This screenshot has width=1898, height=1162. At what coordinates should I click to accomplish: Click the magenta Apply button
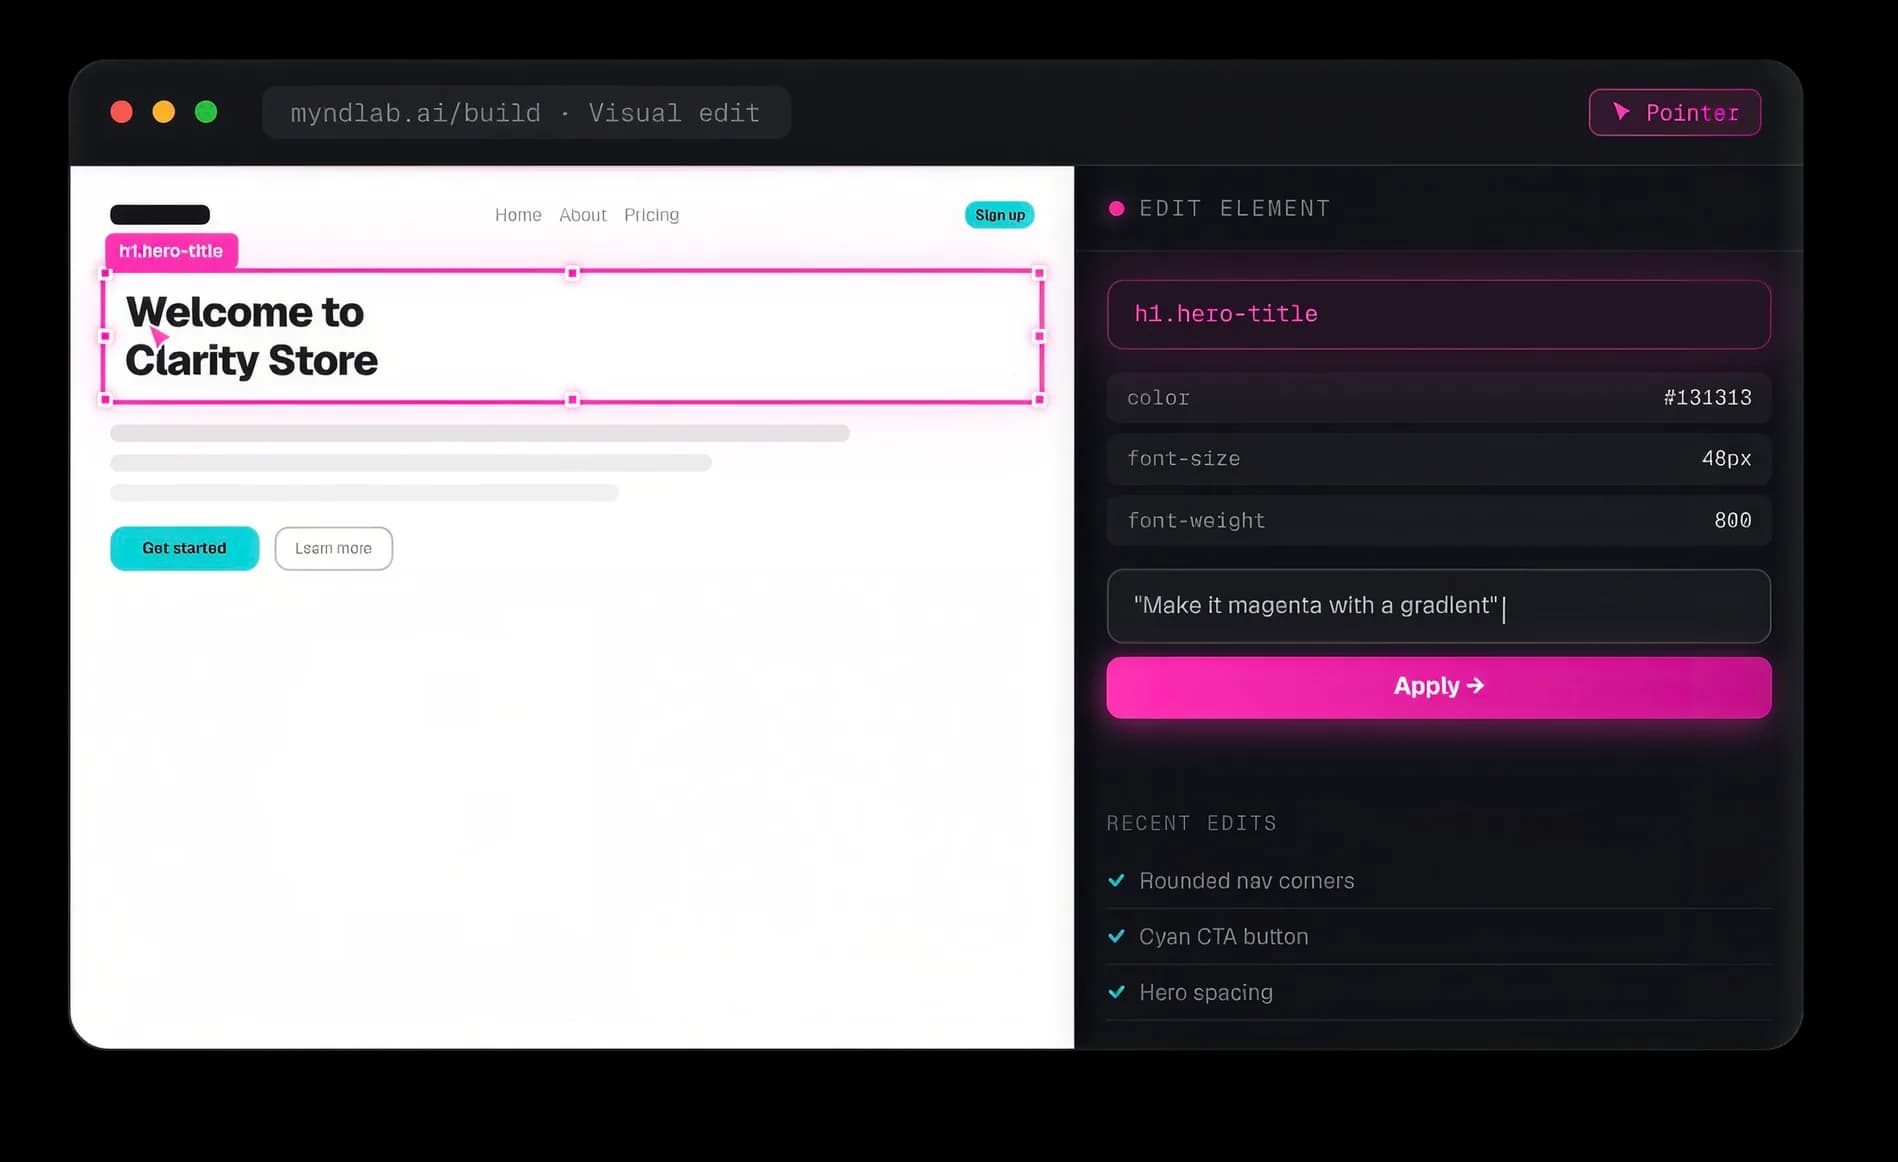1438,687
